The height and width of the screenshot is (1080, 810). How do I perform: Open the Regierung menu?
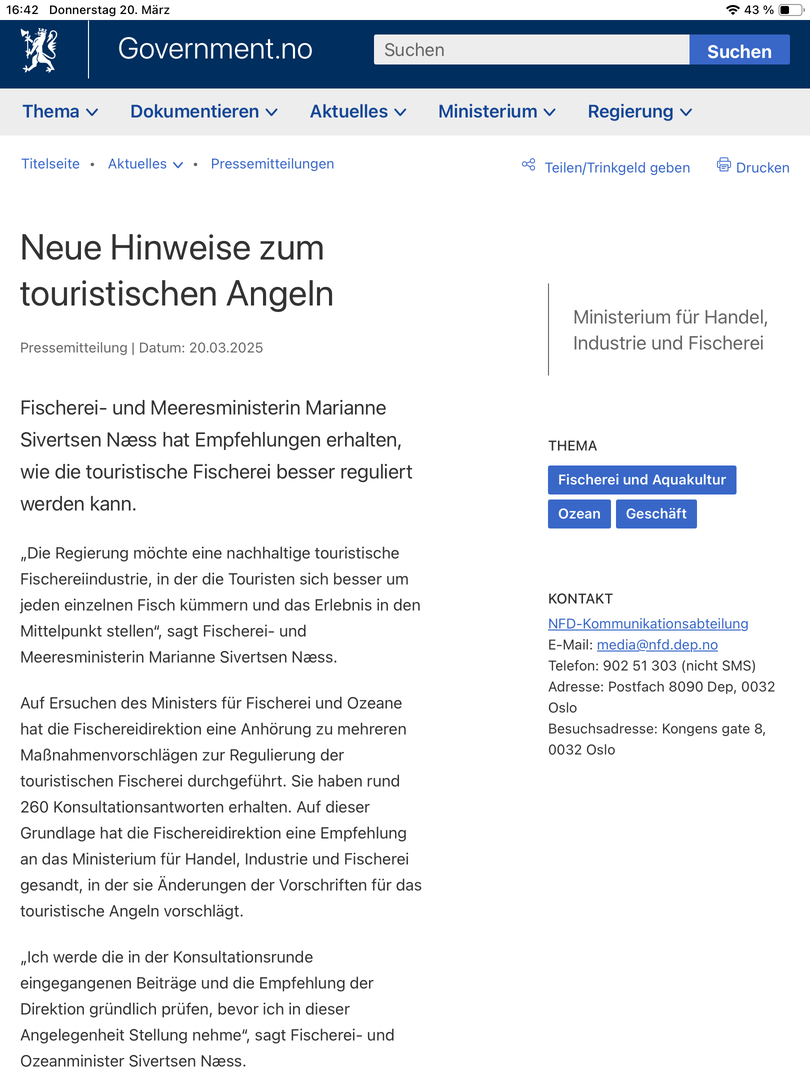tap(640, 112)
